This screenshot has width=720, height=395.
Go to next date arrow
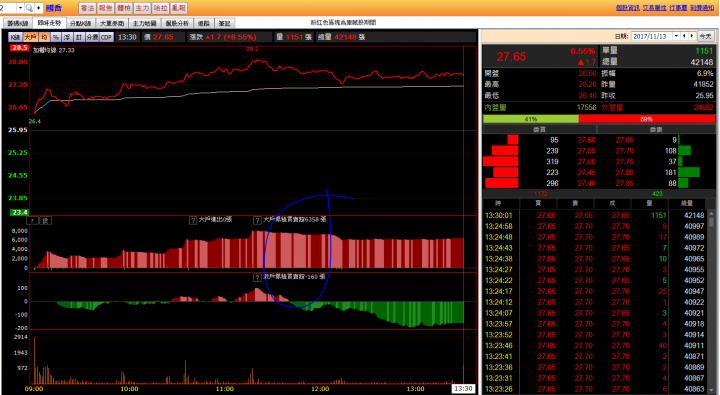tap(692, 36)
